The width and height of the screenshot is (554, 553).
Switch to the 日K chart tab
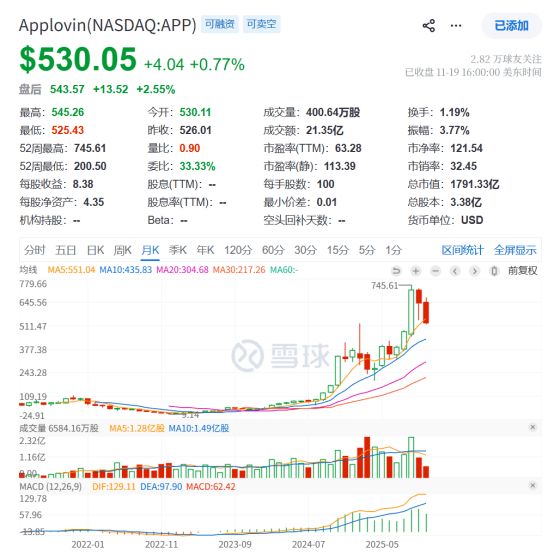[95, 250]
